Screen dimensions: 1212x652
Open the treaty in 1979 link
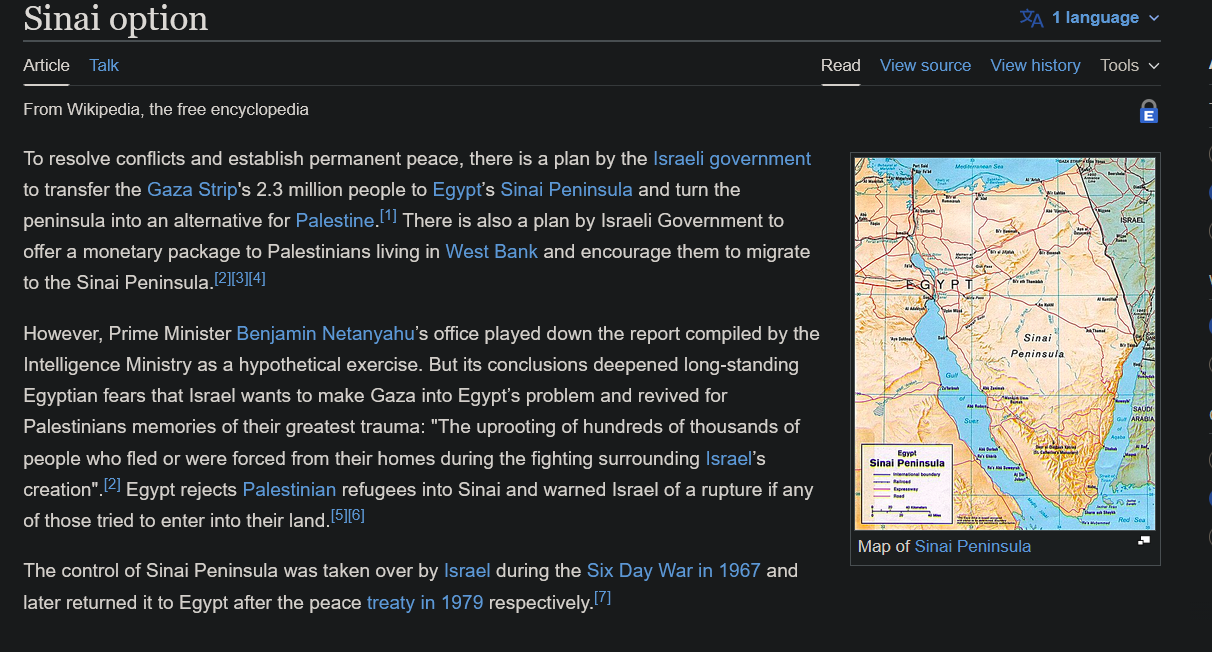pos(425,602)
